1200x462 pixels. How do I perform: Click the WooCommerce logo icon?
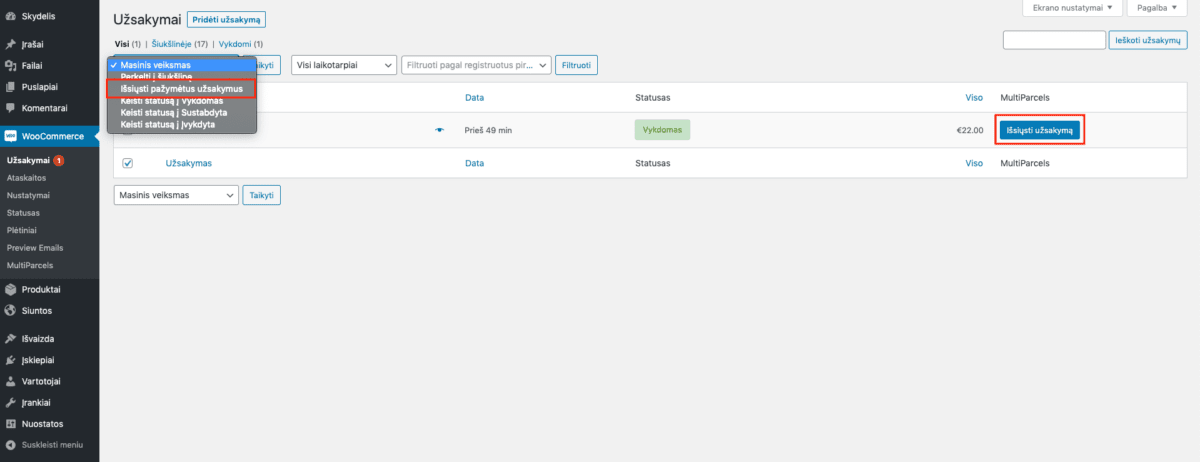coord(10,136)
